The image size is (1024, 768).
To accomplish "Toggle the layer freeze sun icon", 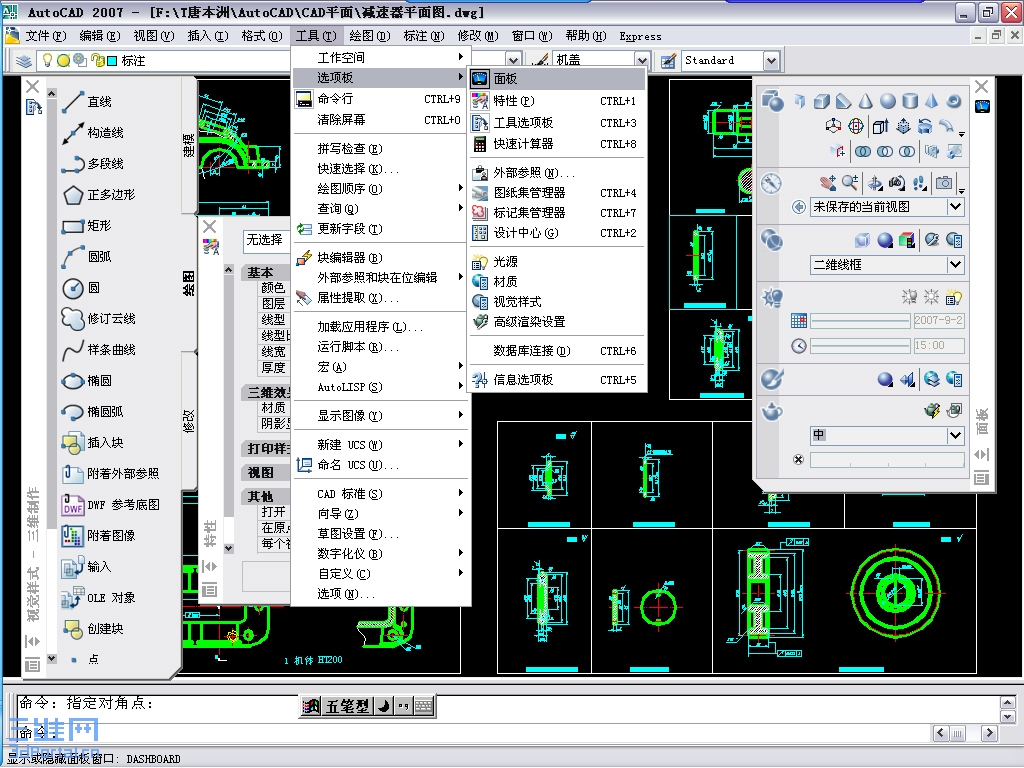I will pos(63,61).
